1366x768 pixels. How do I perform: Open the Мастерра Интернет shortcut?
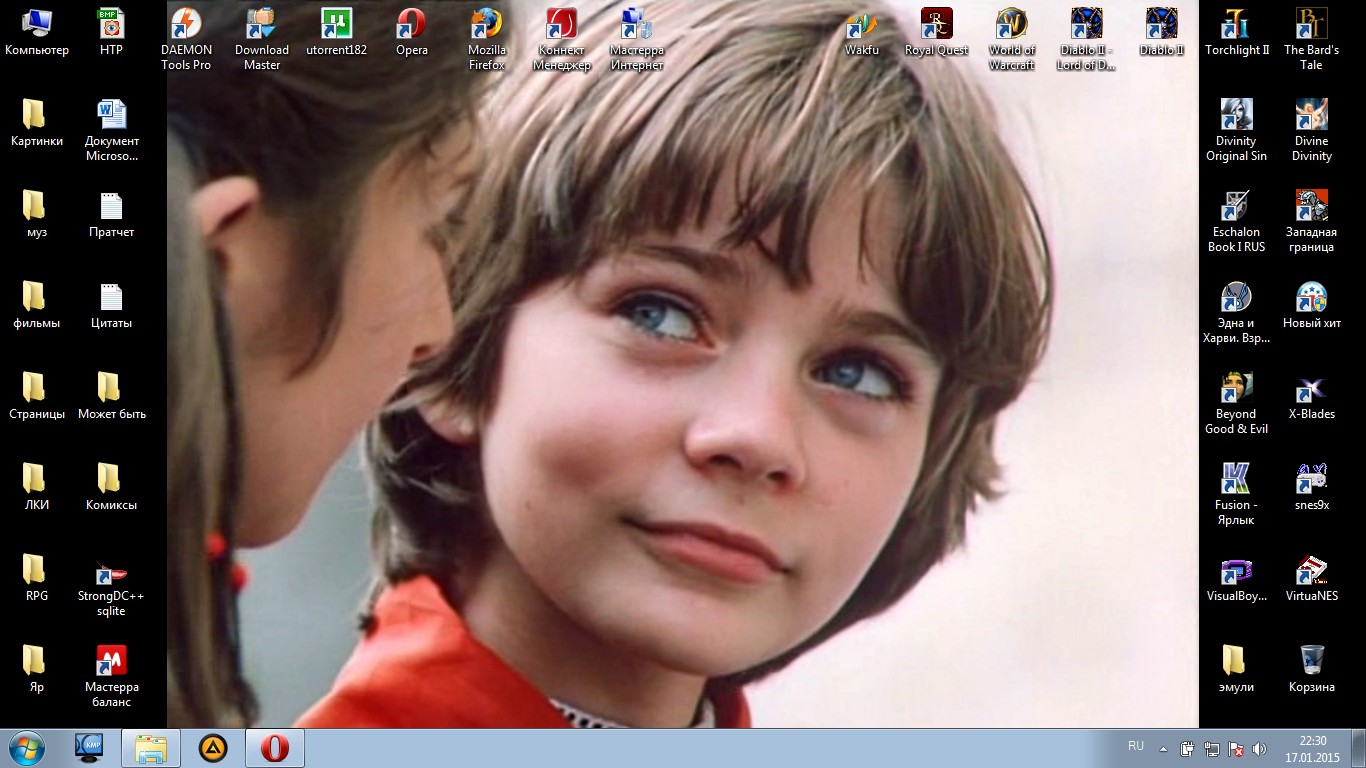tap(636, 39)
